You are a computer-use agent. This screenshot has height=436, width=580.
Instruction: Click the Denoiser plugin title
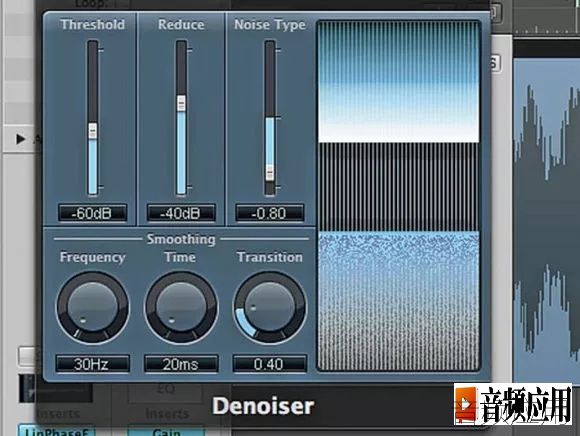(x=263, y=406)
